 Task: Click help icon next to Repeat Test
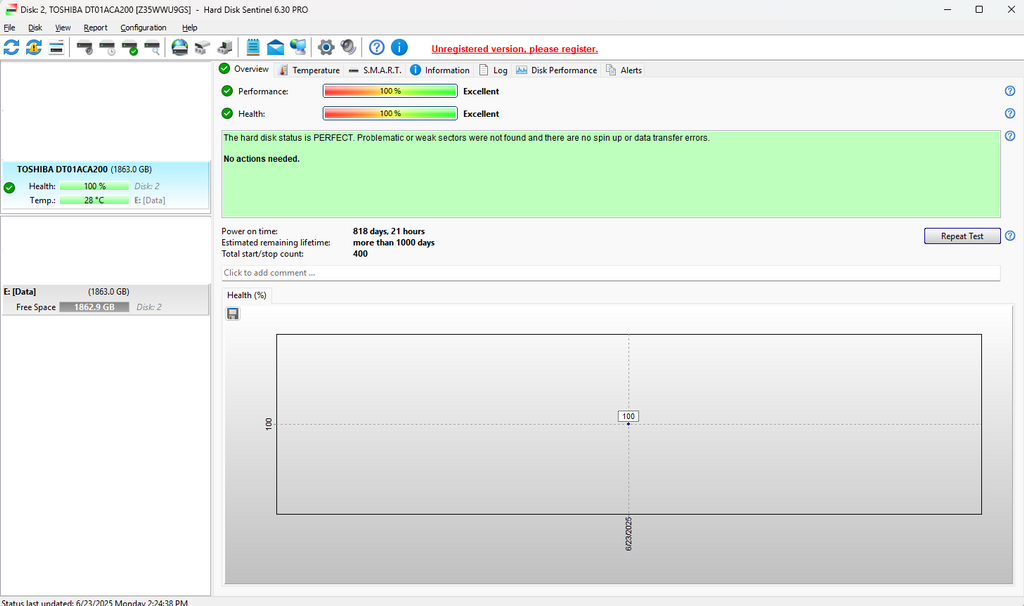(x=1010, y=236)
